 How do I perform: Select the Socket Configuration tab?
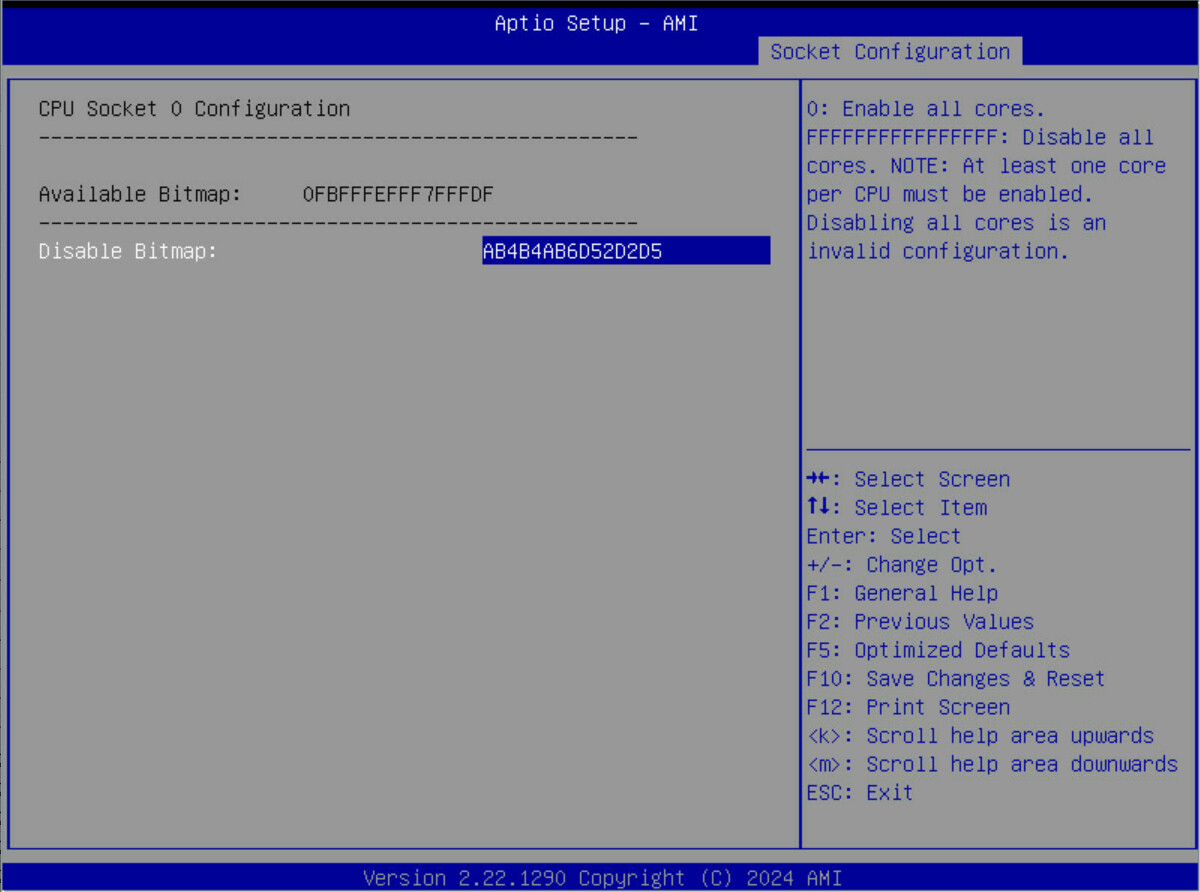[x=889, y=52]
